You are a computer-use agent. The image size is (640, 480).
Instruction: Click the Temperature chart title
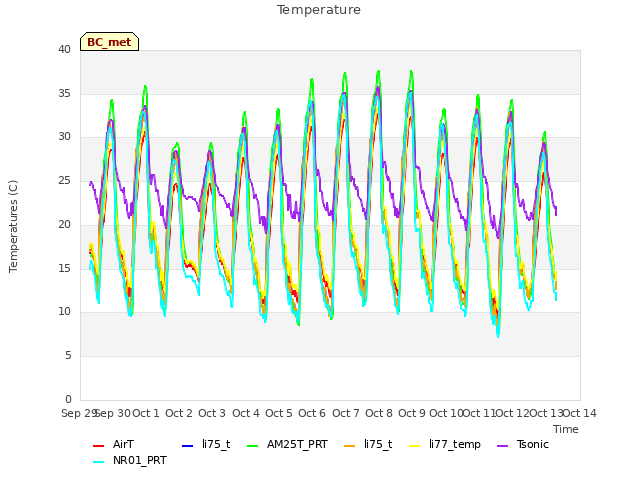click(319, 10)
